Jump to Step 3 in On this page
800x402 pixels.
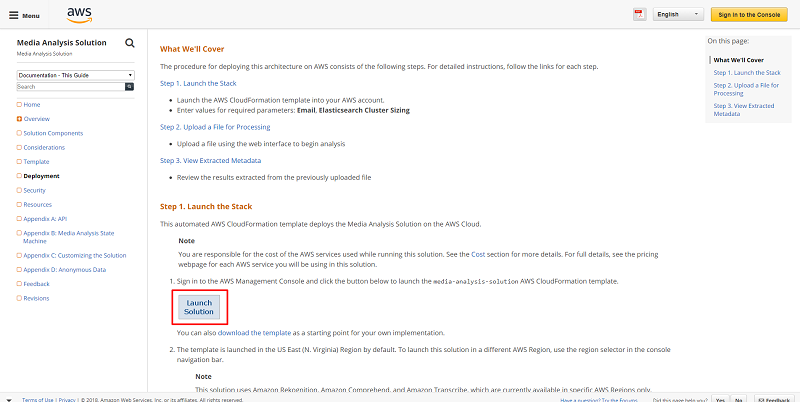744,110
